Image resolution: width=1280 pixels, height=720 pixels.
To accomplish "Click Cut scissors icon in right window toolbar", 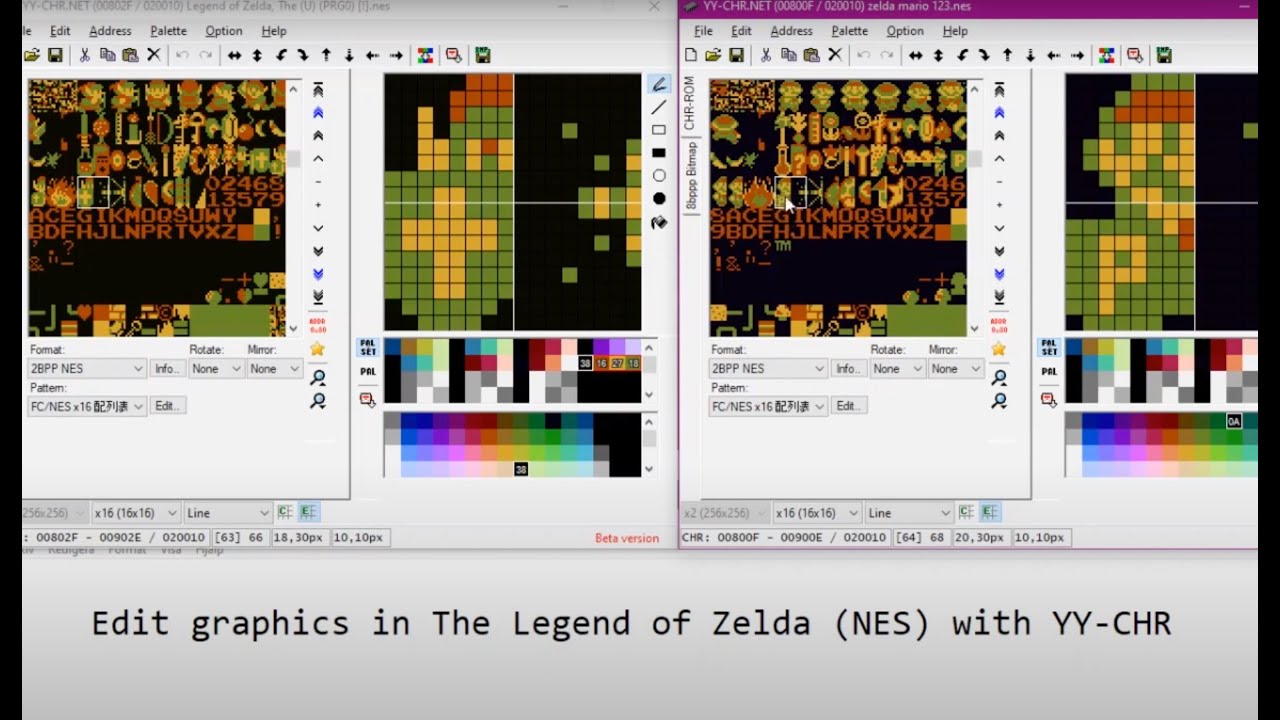I will click(x=765, y=55).
